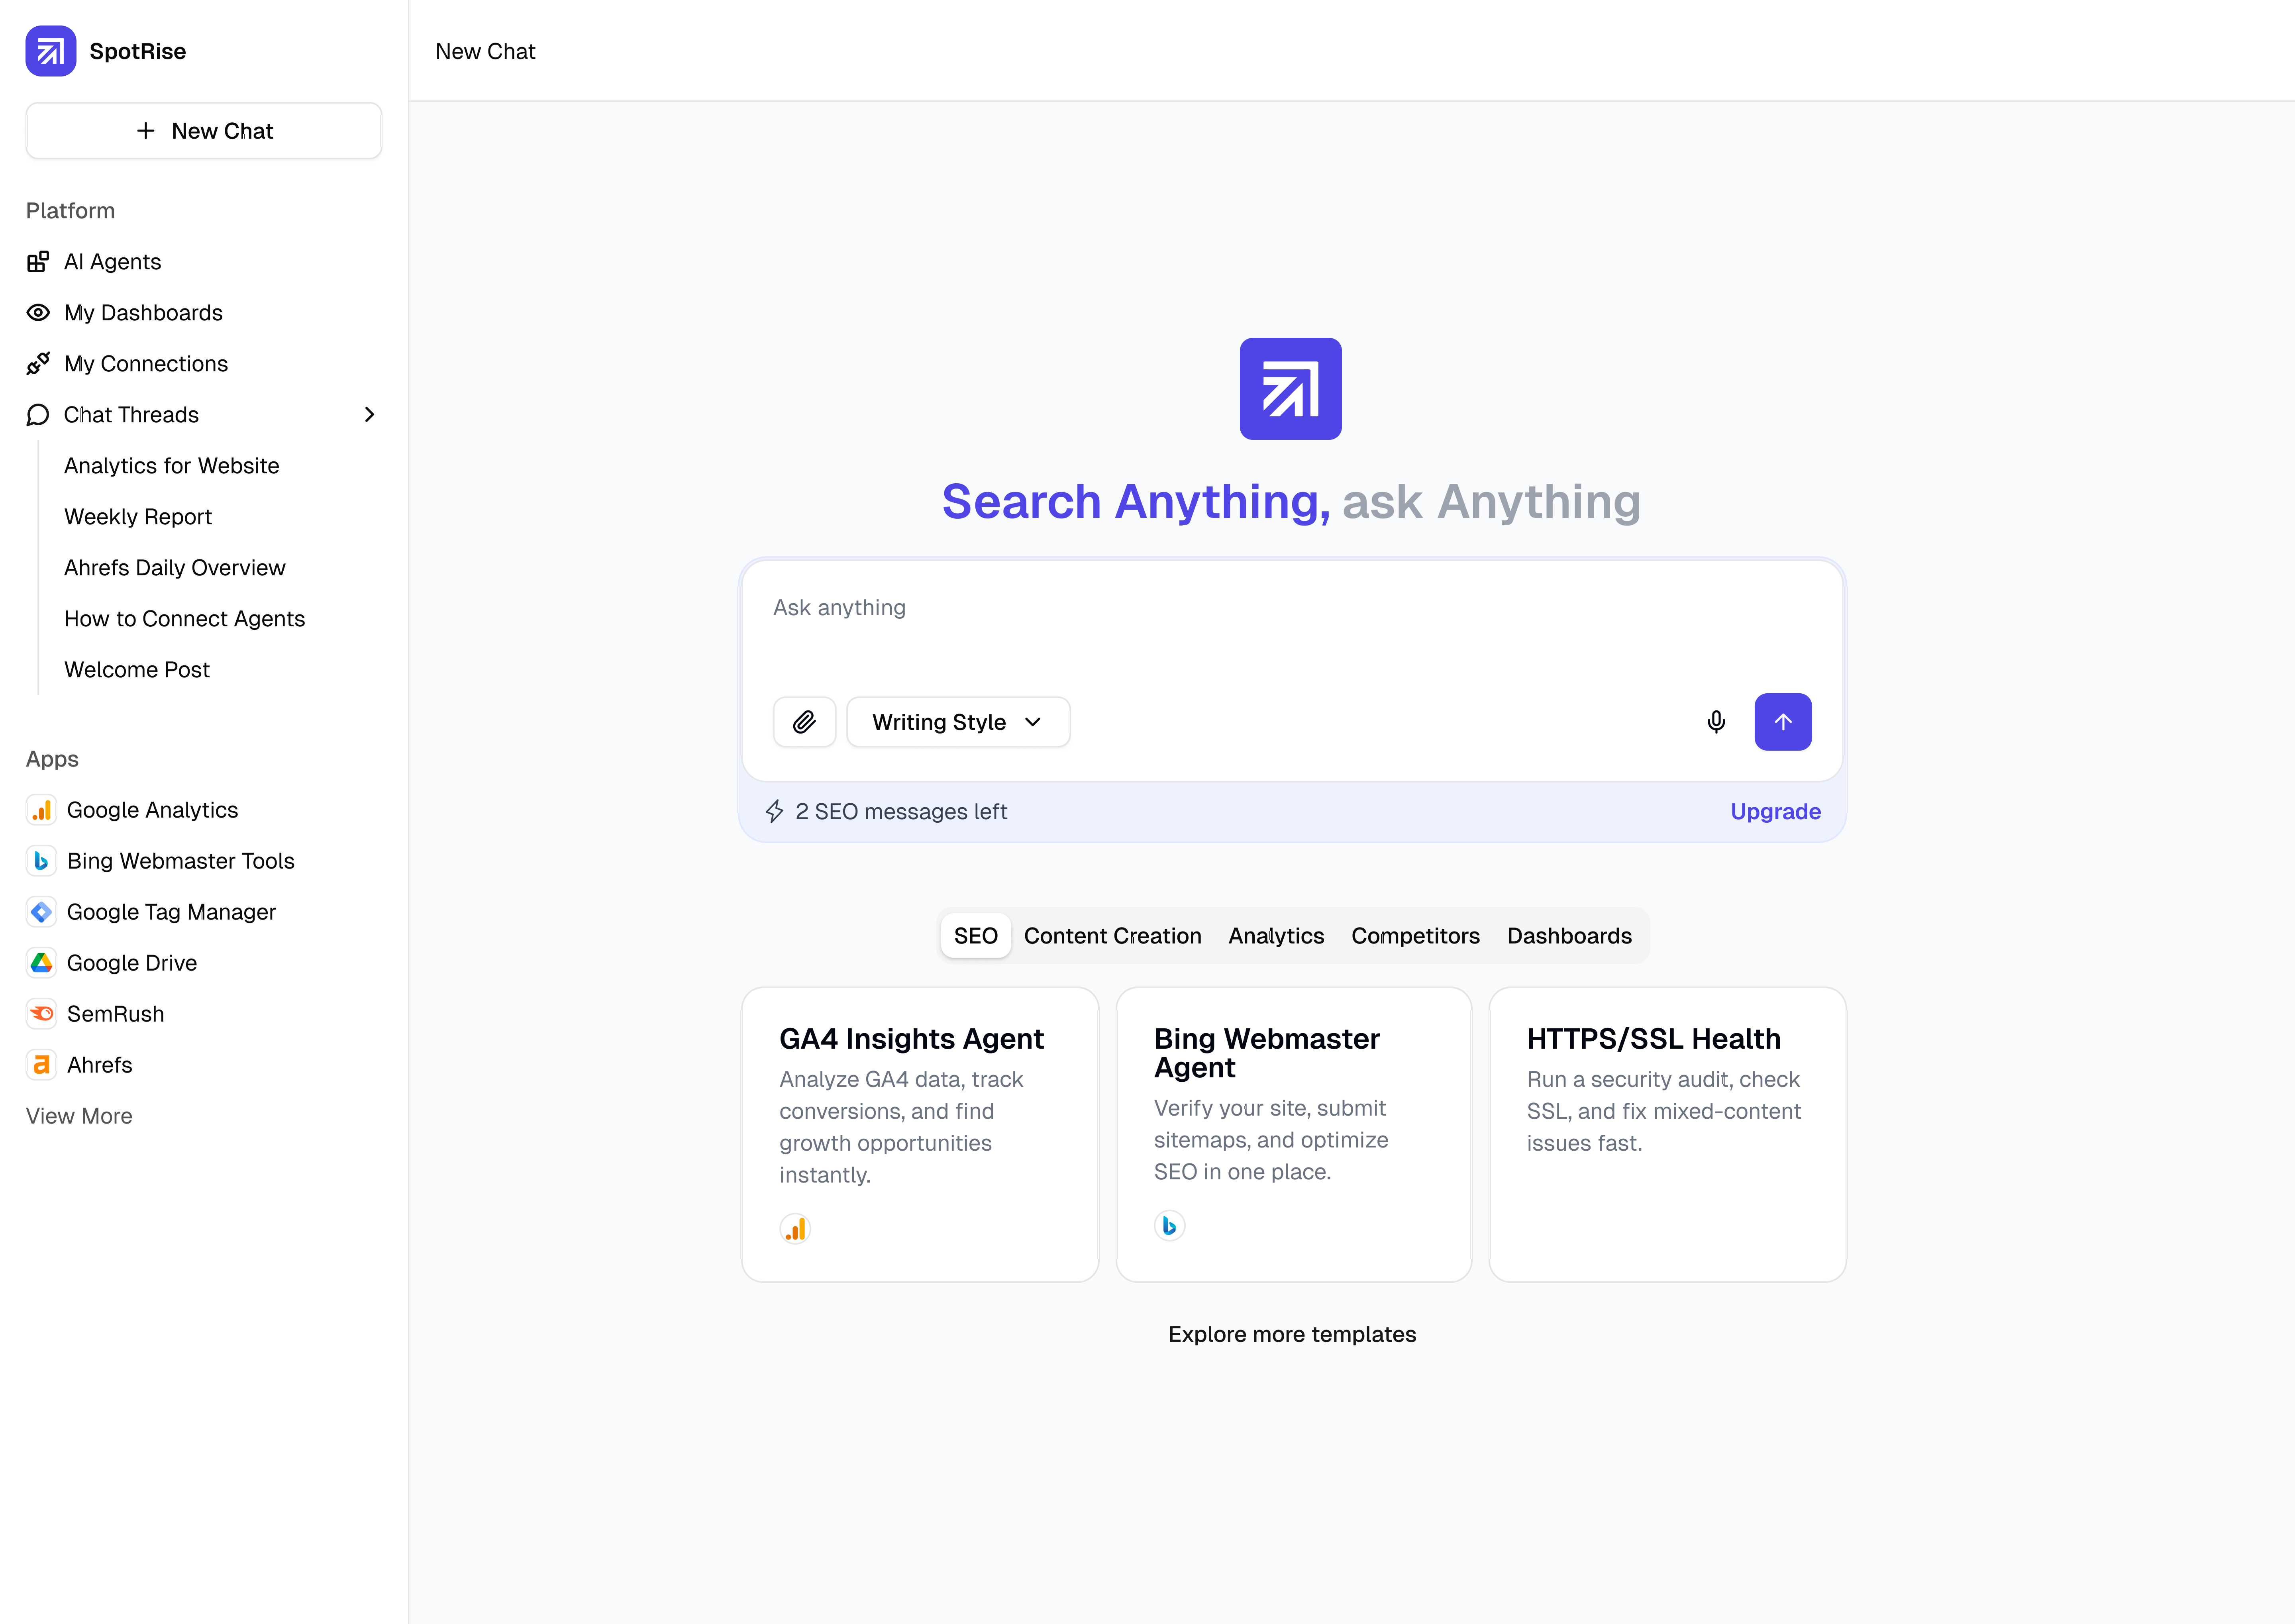Click the paperclip attachment icon

click(x=804, y=722)
